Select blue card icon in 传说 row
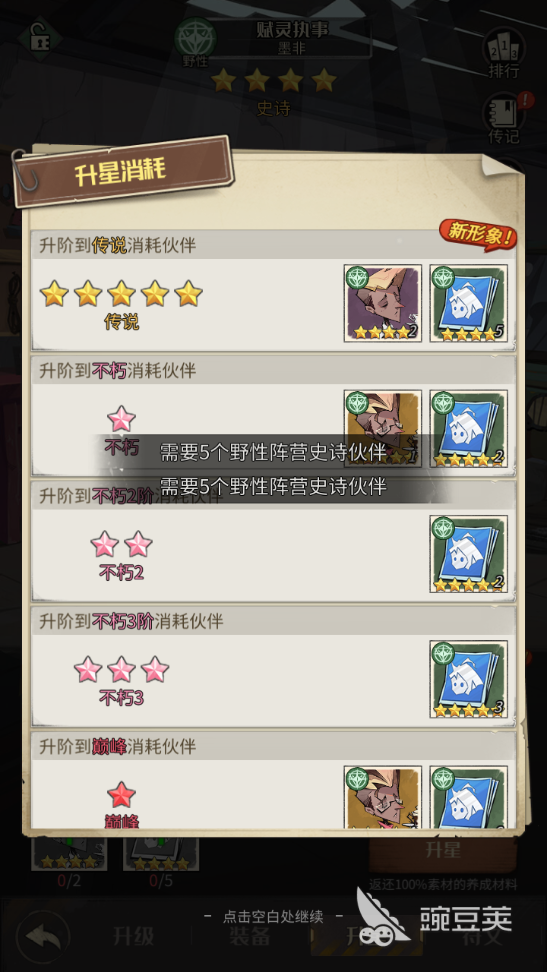The width and height of the screenshot is (547, 972). pos(469,303)
